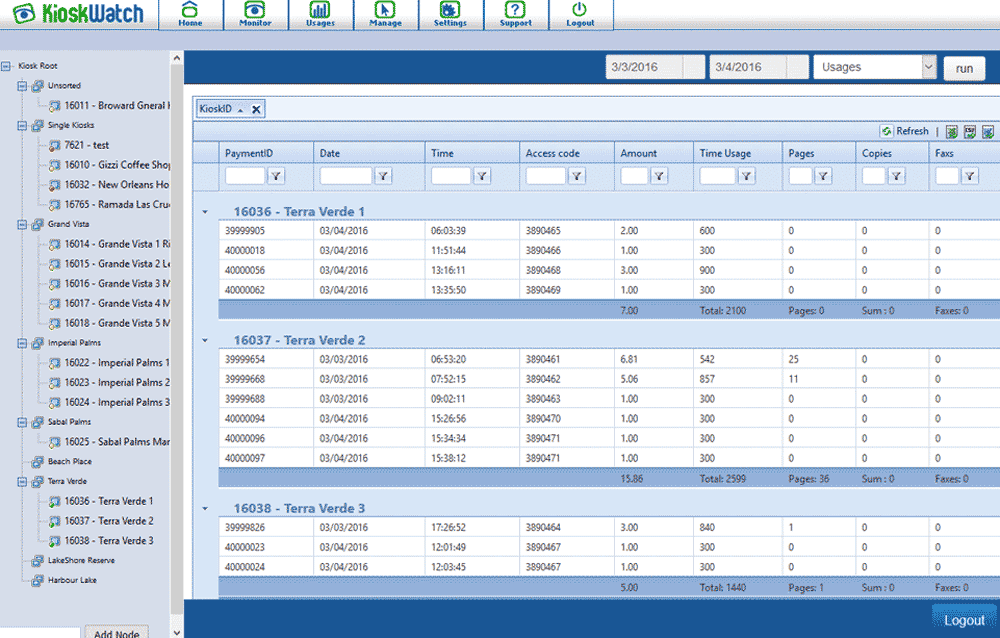Open the Monitor page from navigation

pyautogui.click(x=255, y=15)
